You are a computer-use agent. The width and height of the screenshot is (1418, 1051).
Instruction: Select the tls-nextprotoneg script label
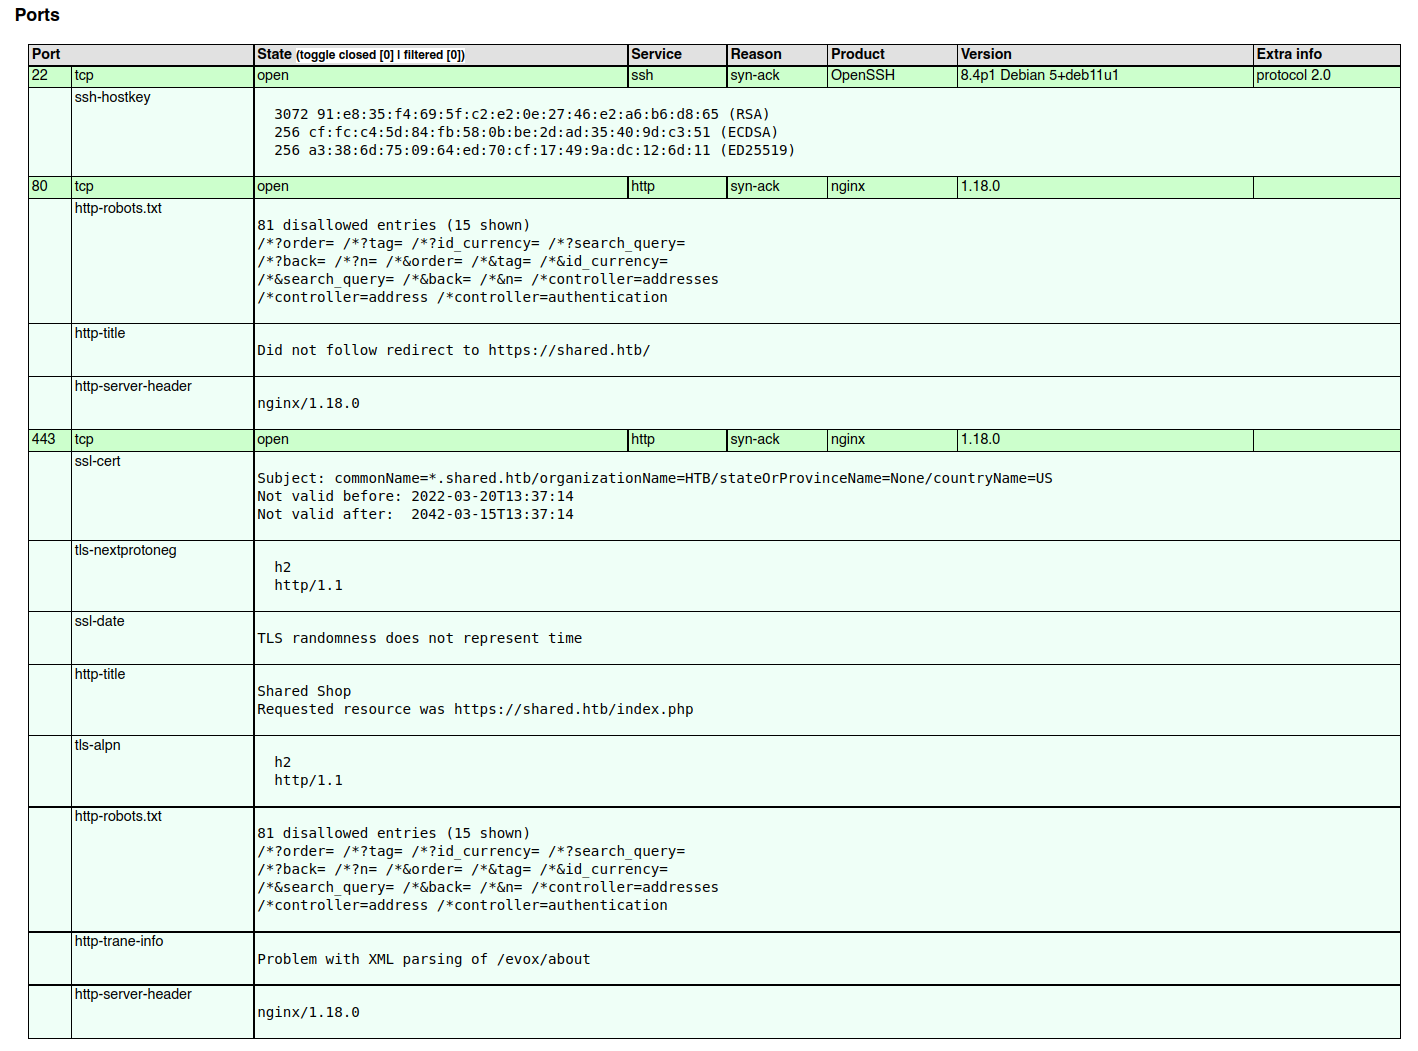click(125, 550)
